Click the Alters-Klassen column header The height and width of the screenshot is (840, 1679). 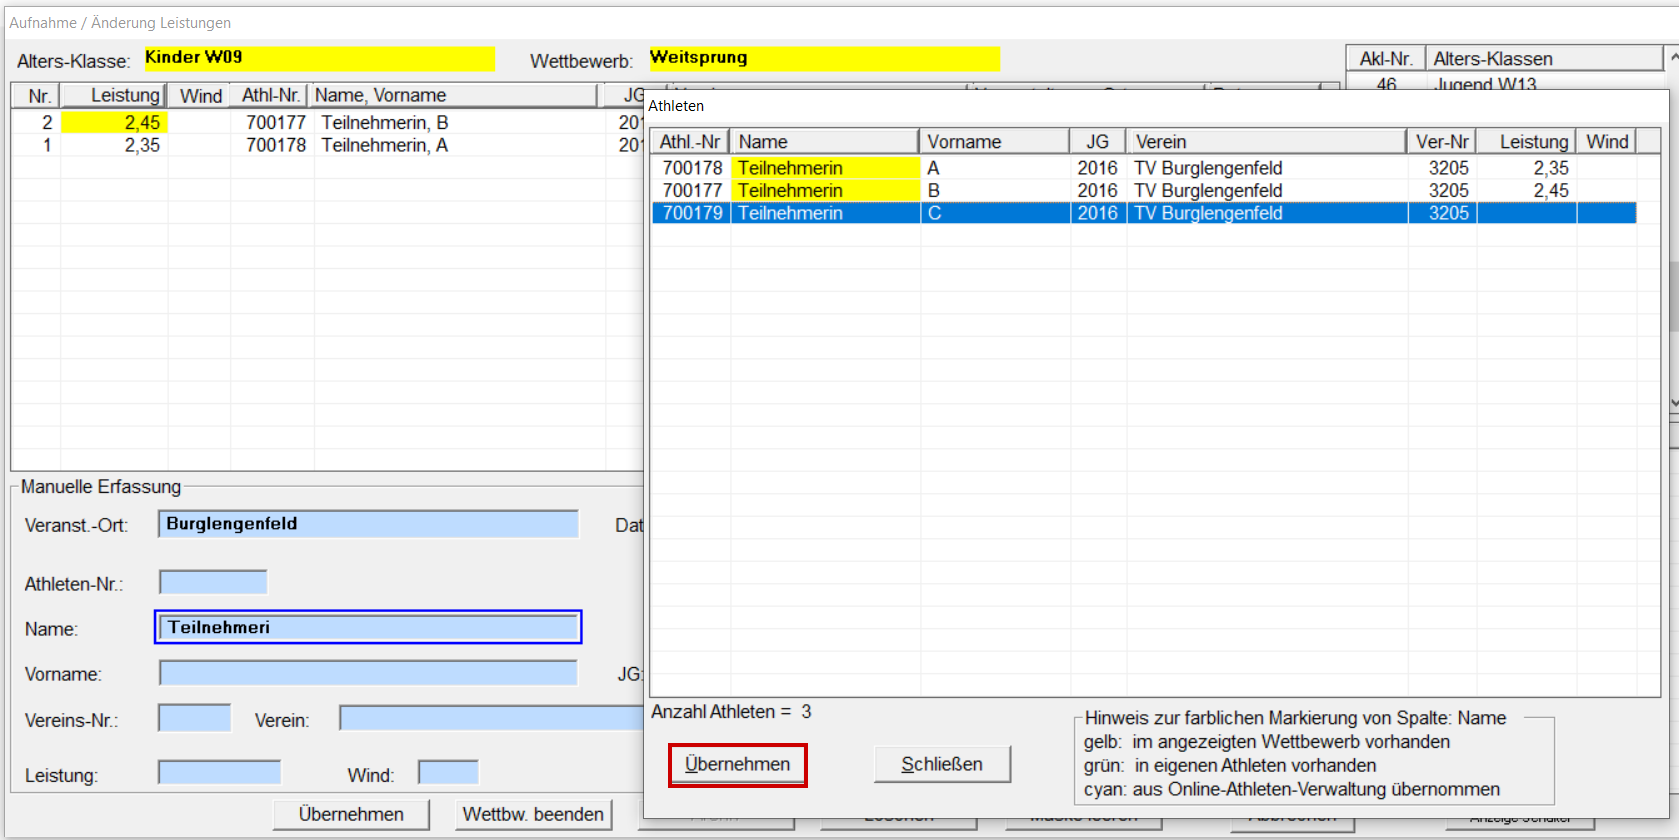pos(1541,59)
